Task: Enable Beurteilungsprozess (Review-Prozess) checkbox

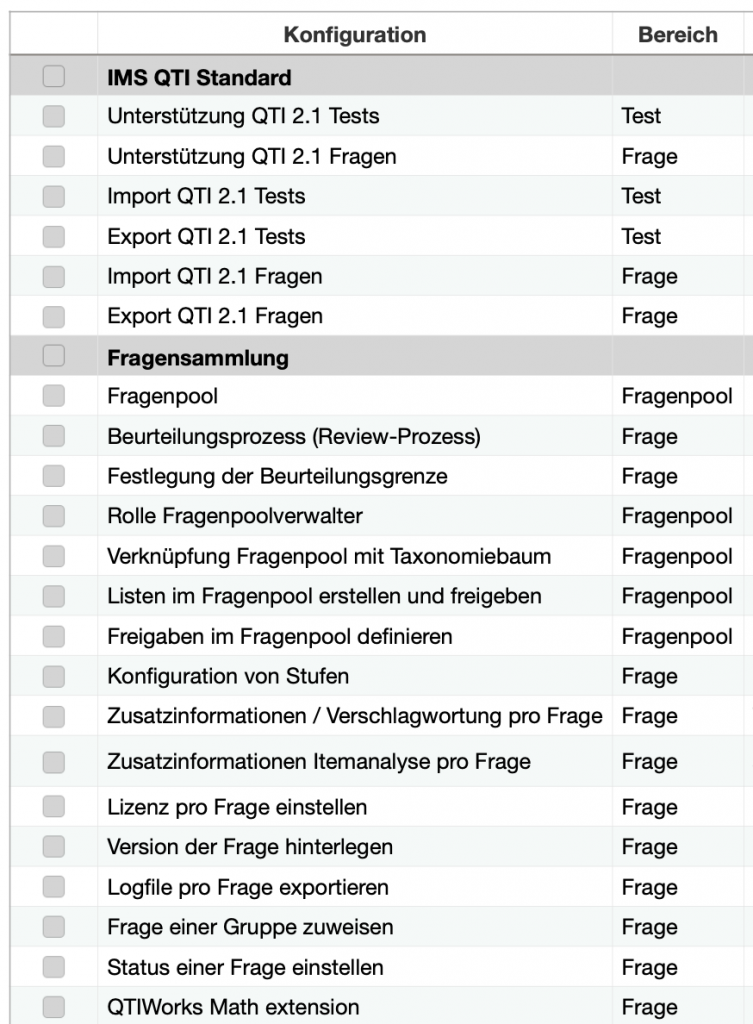Action: [x=54, y=436]
